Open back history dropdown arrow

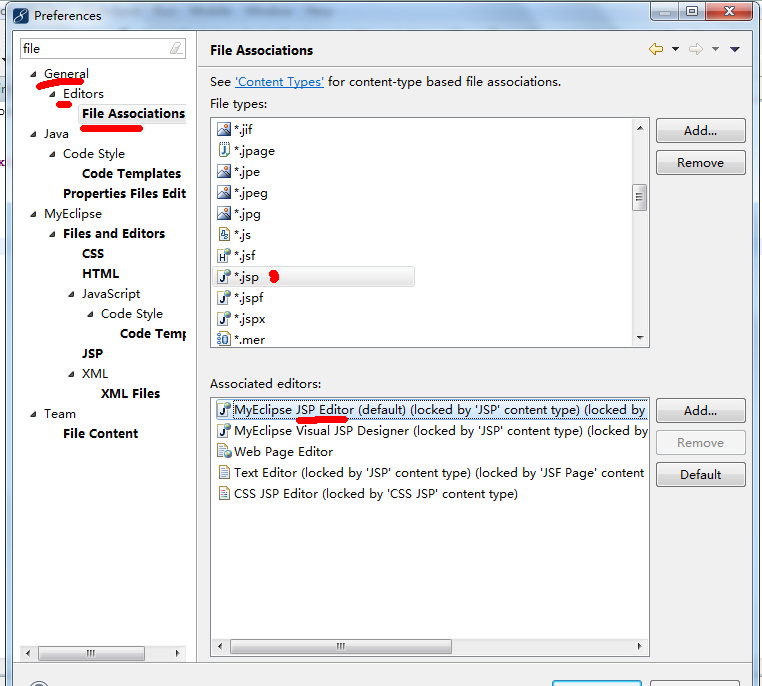pos(675,50)
